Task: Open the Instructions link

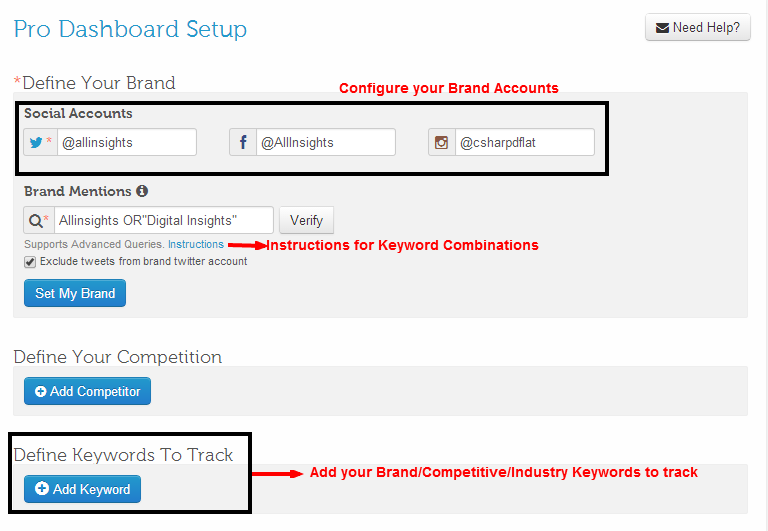Action: [196, 244]
